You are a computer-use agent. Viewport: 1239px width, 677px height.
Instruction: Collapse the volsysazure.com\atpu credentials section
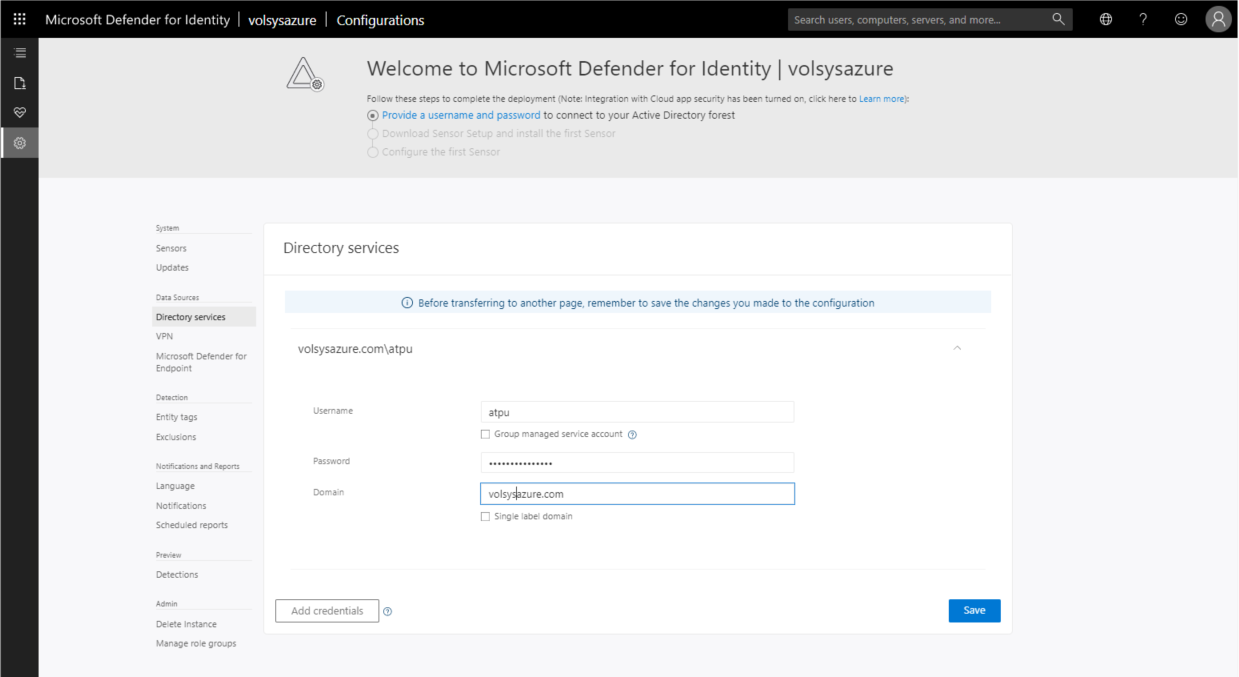click(957, 348)
